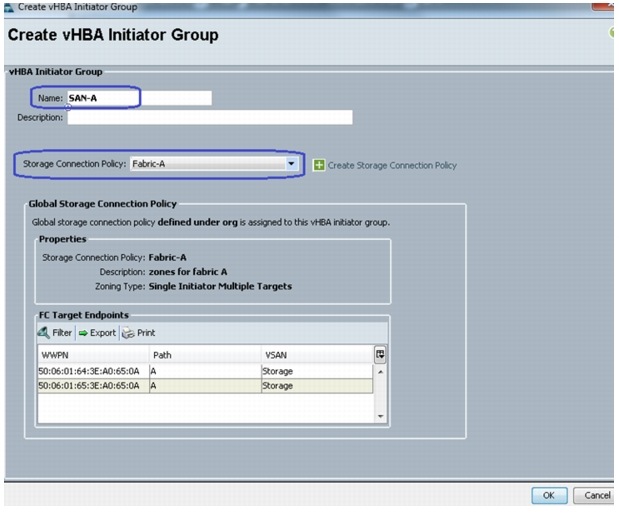Click the Filter magnifier icon
619x526 pixels.
click(43, 333)
